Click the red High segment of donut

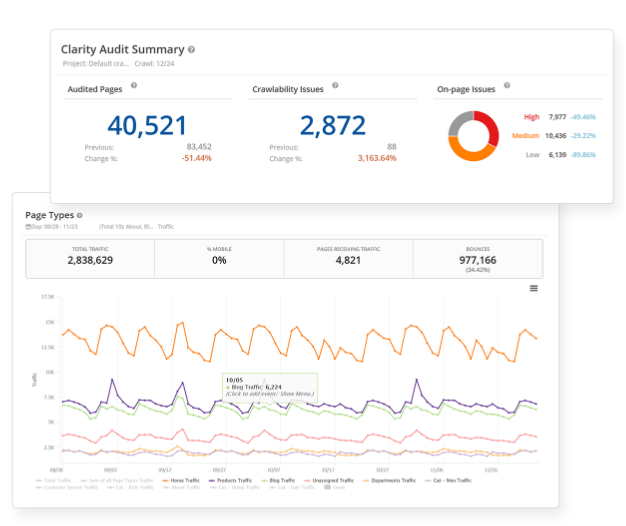[x=491, y=126]
